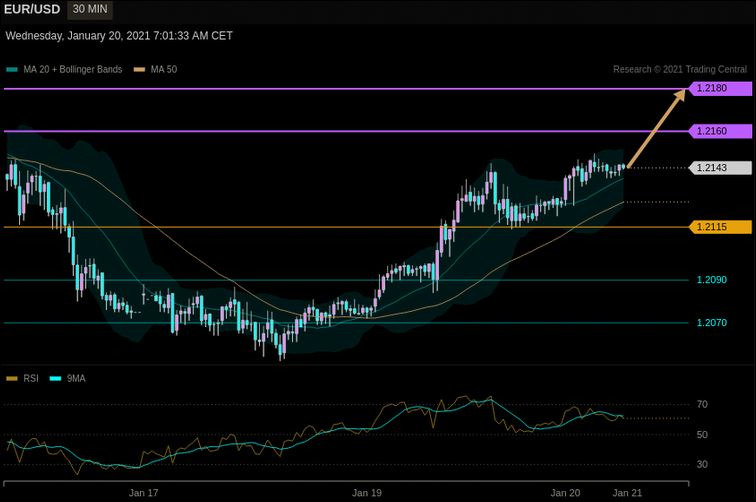756x502 pixels.
Task: Click the RSI 30 axis value
Action: (702, 464)
